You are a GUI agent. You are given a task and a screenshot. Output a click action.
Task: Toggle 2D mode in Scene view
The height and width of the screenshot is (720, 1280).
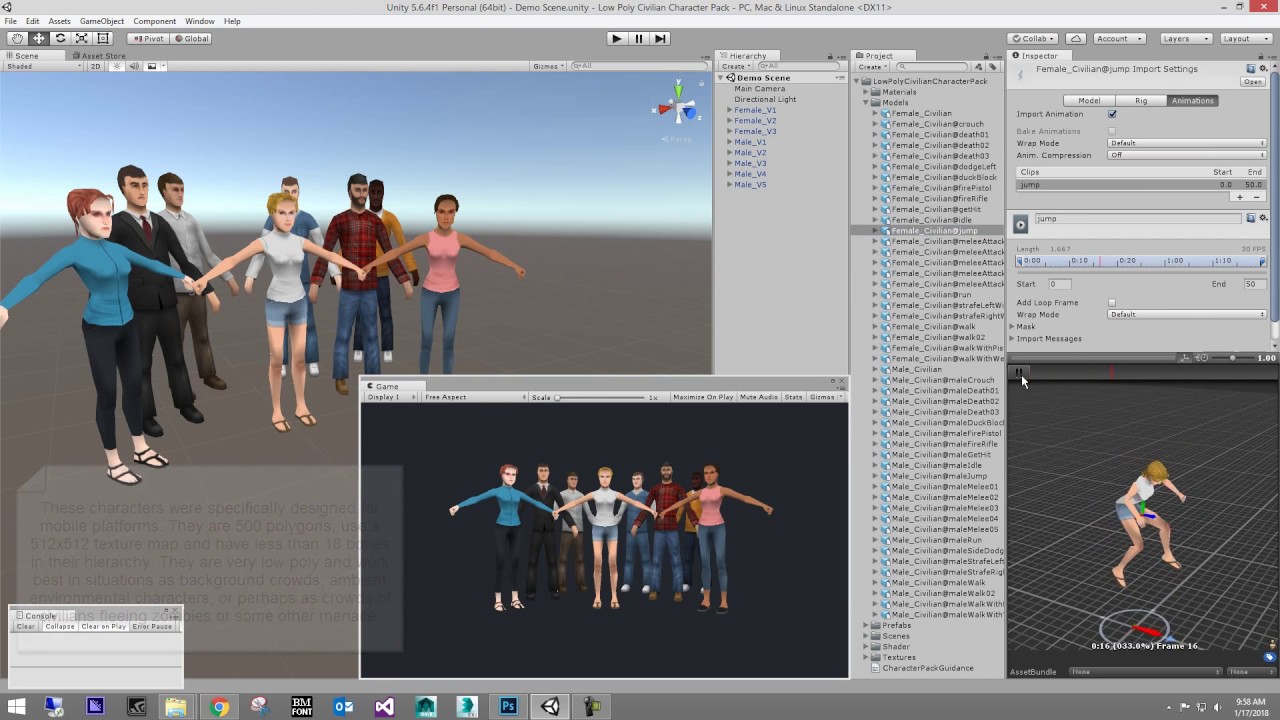coord(95,66)
